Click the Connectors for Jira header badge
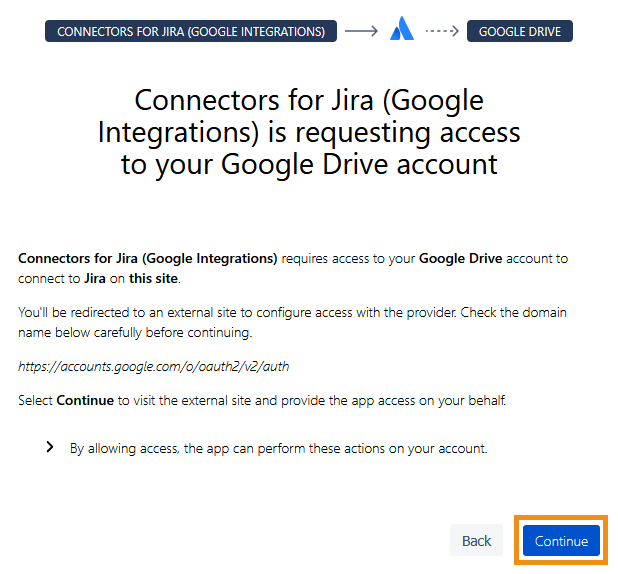 coord(191,31)
